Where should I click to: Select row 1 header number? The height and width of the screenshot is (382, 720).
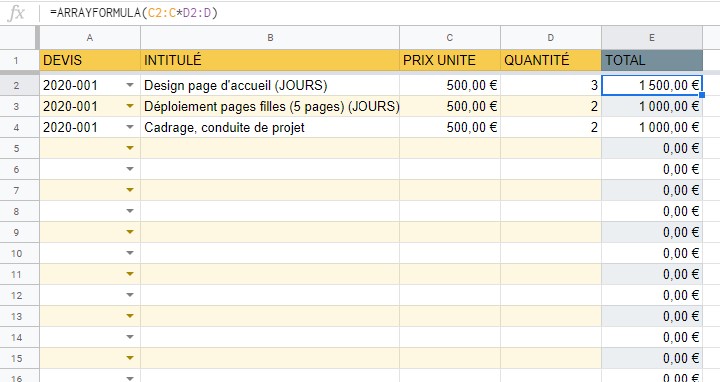click(17, 60)
